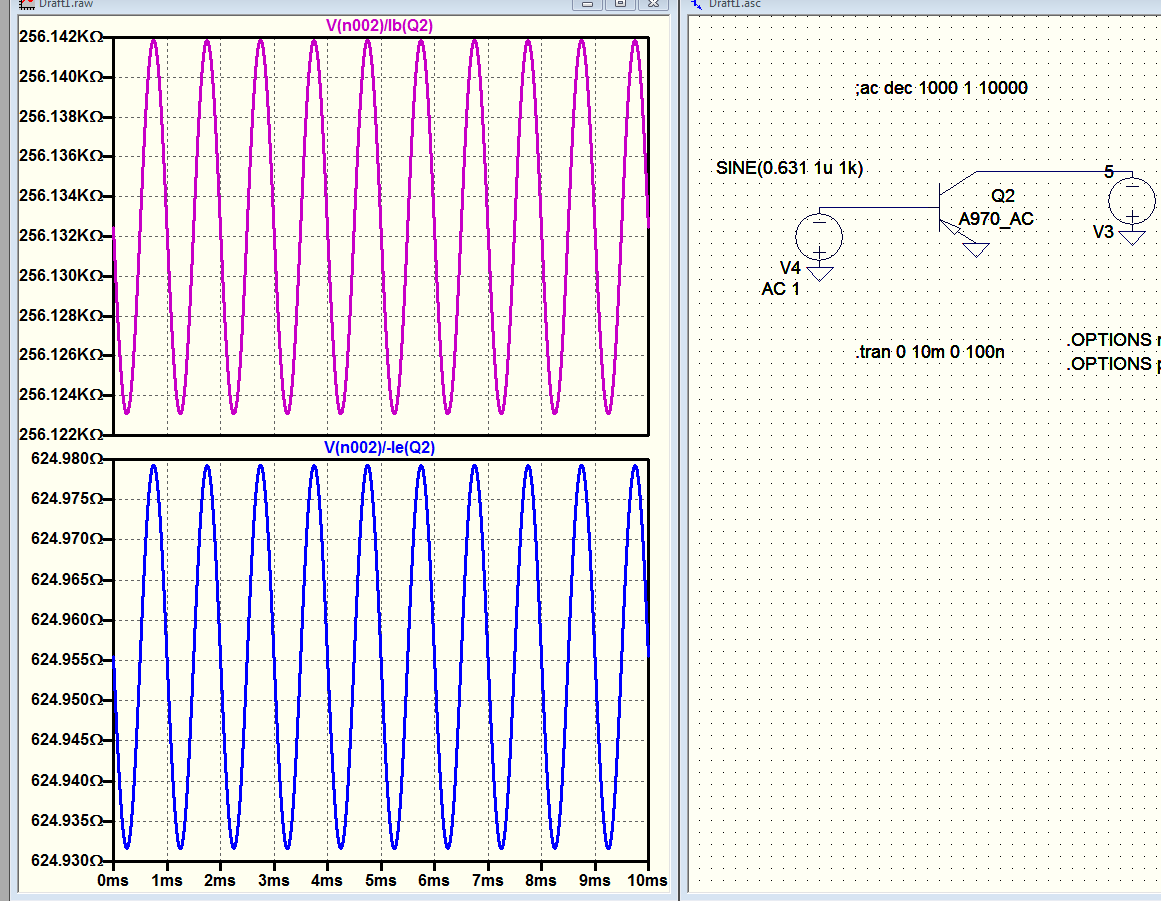
Task: Click the .tran 0 10m 0 100n directive
Action: 930,352
